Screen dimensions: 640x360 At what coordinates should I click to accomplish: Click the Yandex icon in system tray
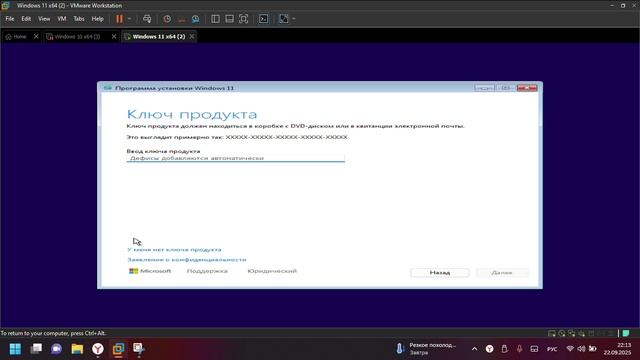[489, 349]
